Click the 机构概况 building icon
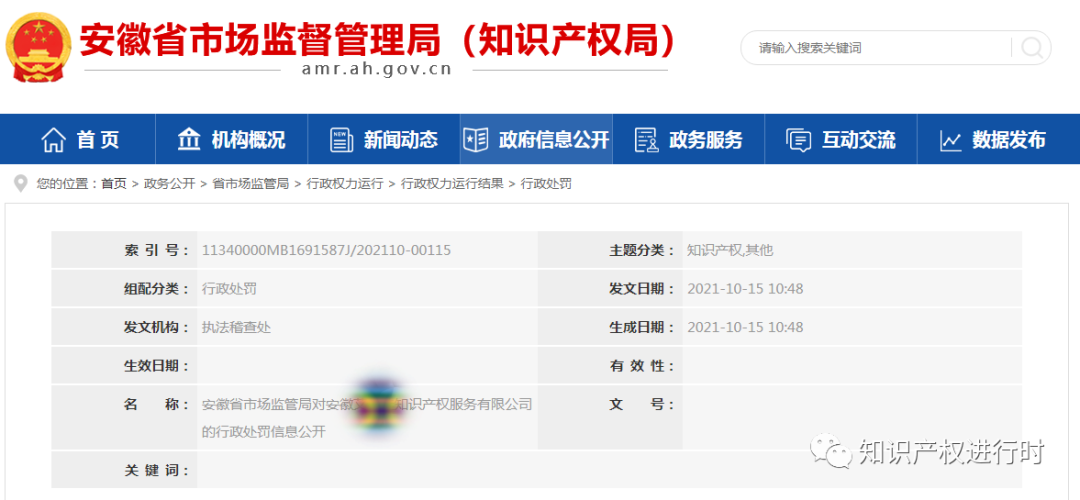 pyautogui.click(x=189, y=140)
